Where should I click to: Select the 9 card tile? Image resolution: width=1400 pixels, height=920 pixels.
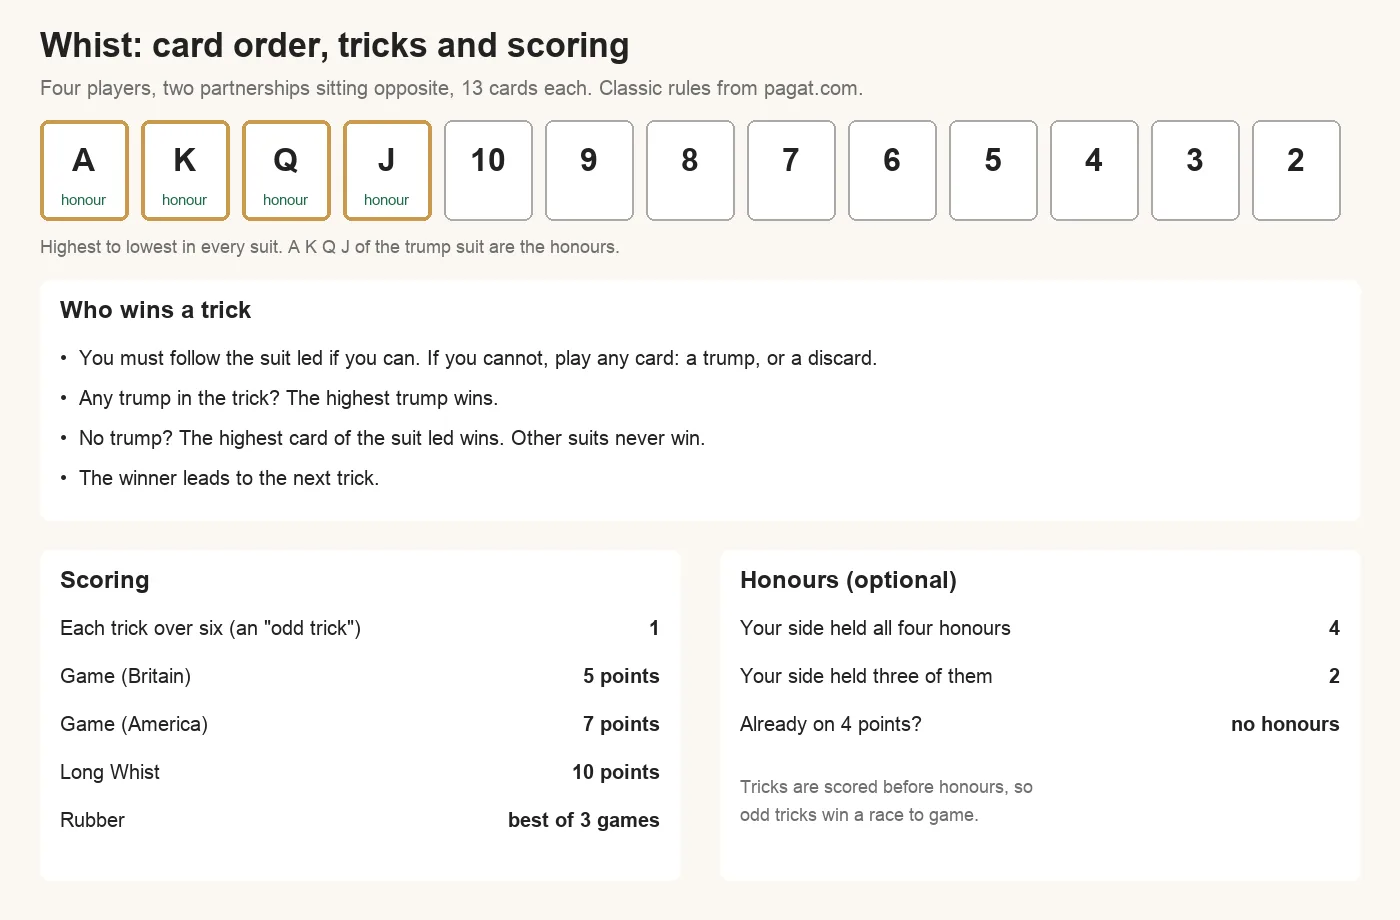pyautogui.click(x=589, y=170)
